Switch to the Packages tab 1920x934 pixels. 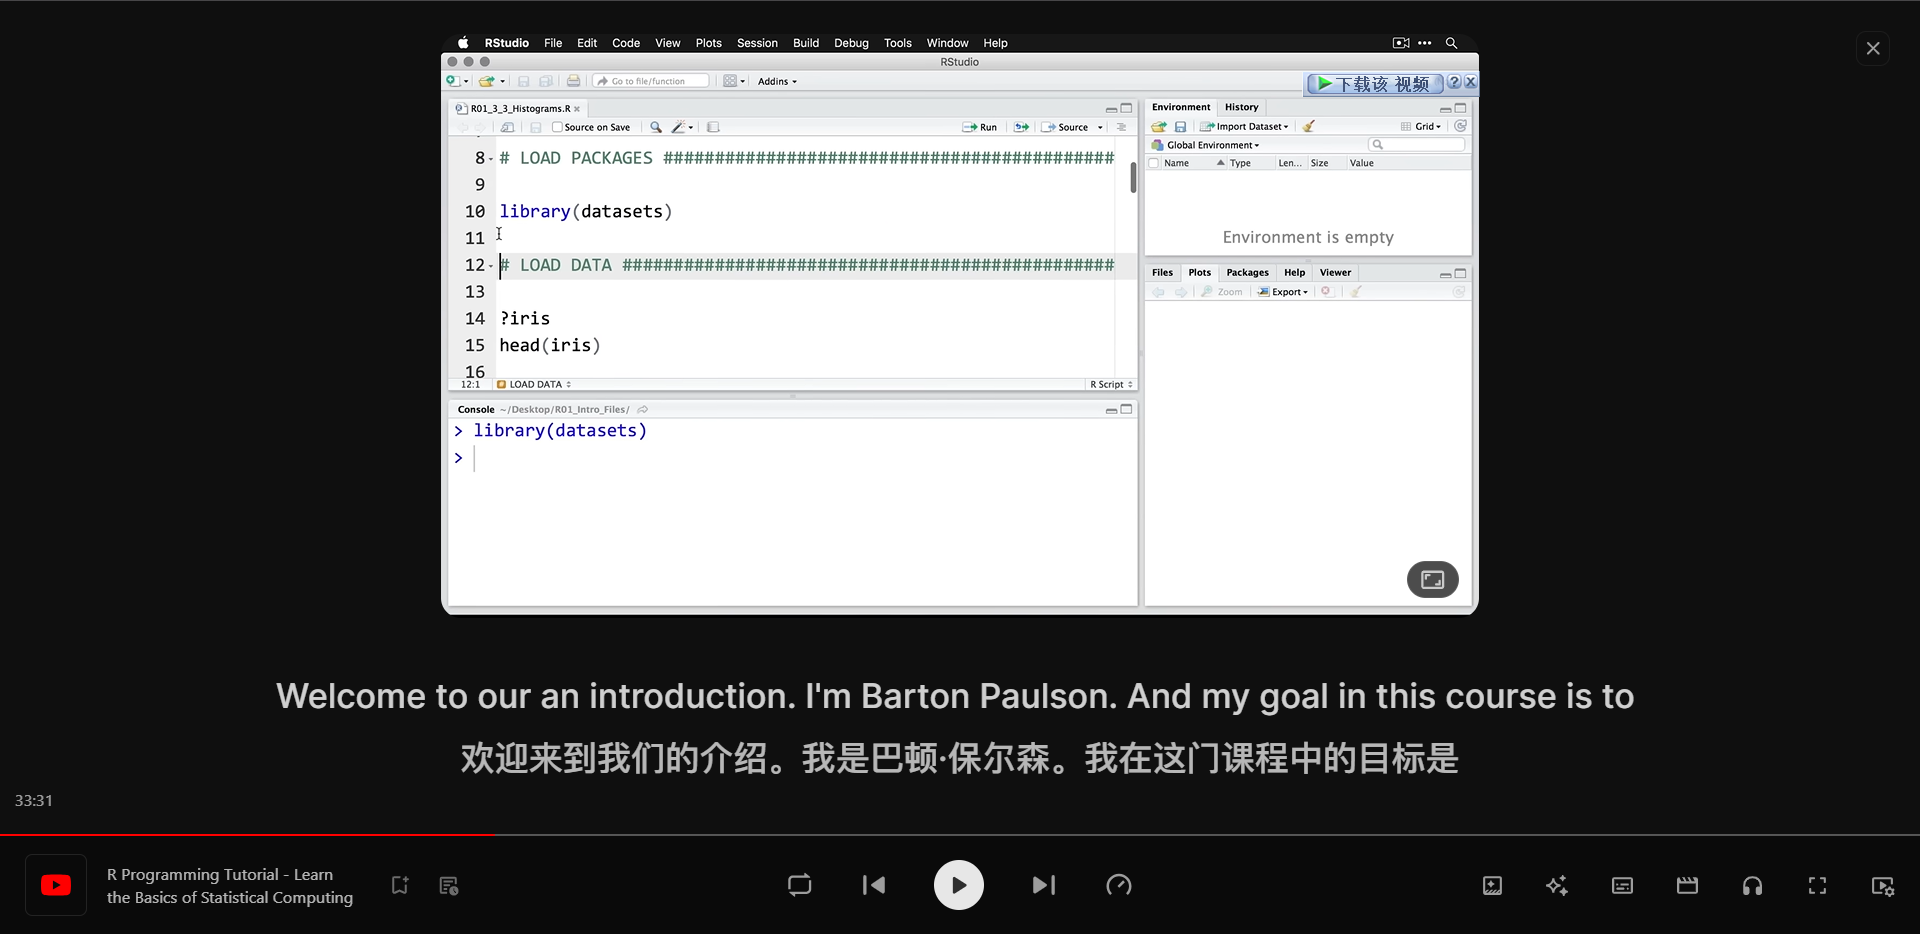pos(1247,272)
